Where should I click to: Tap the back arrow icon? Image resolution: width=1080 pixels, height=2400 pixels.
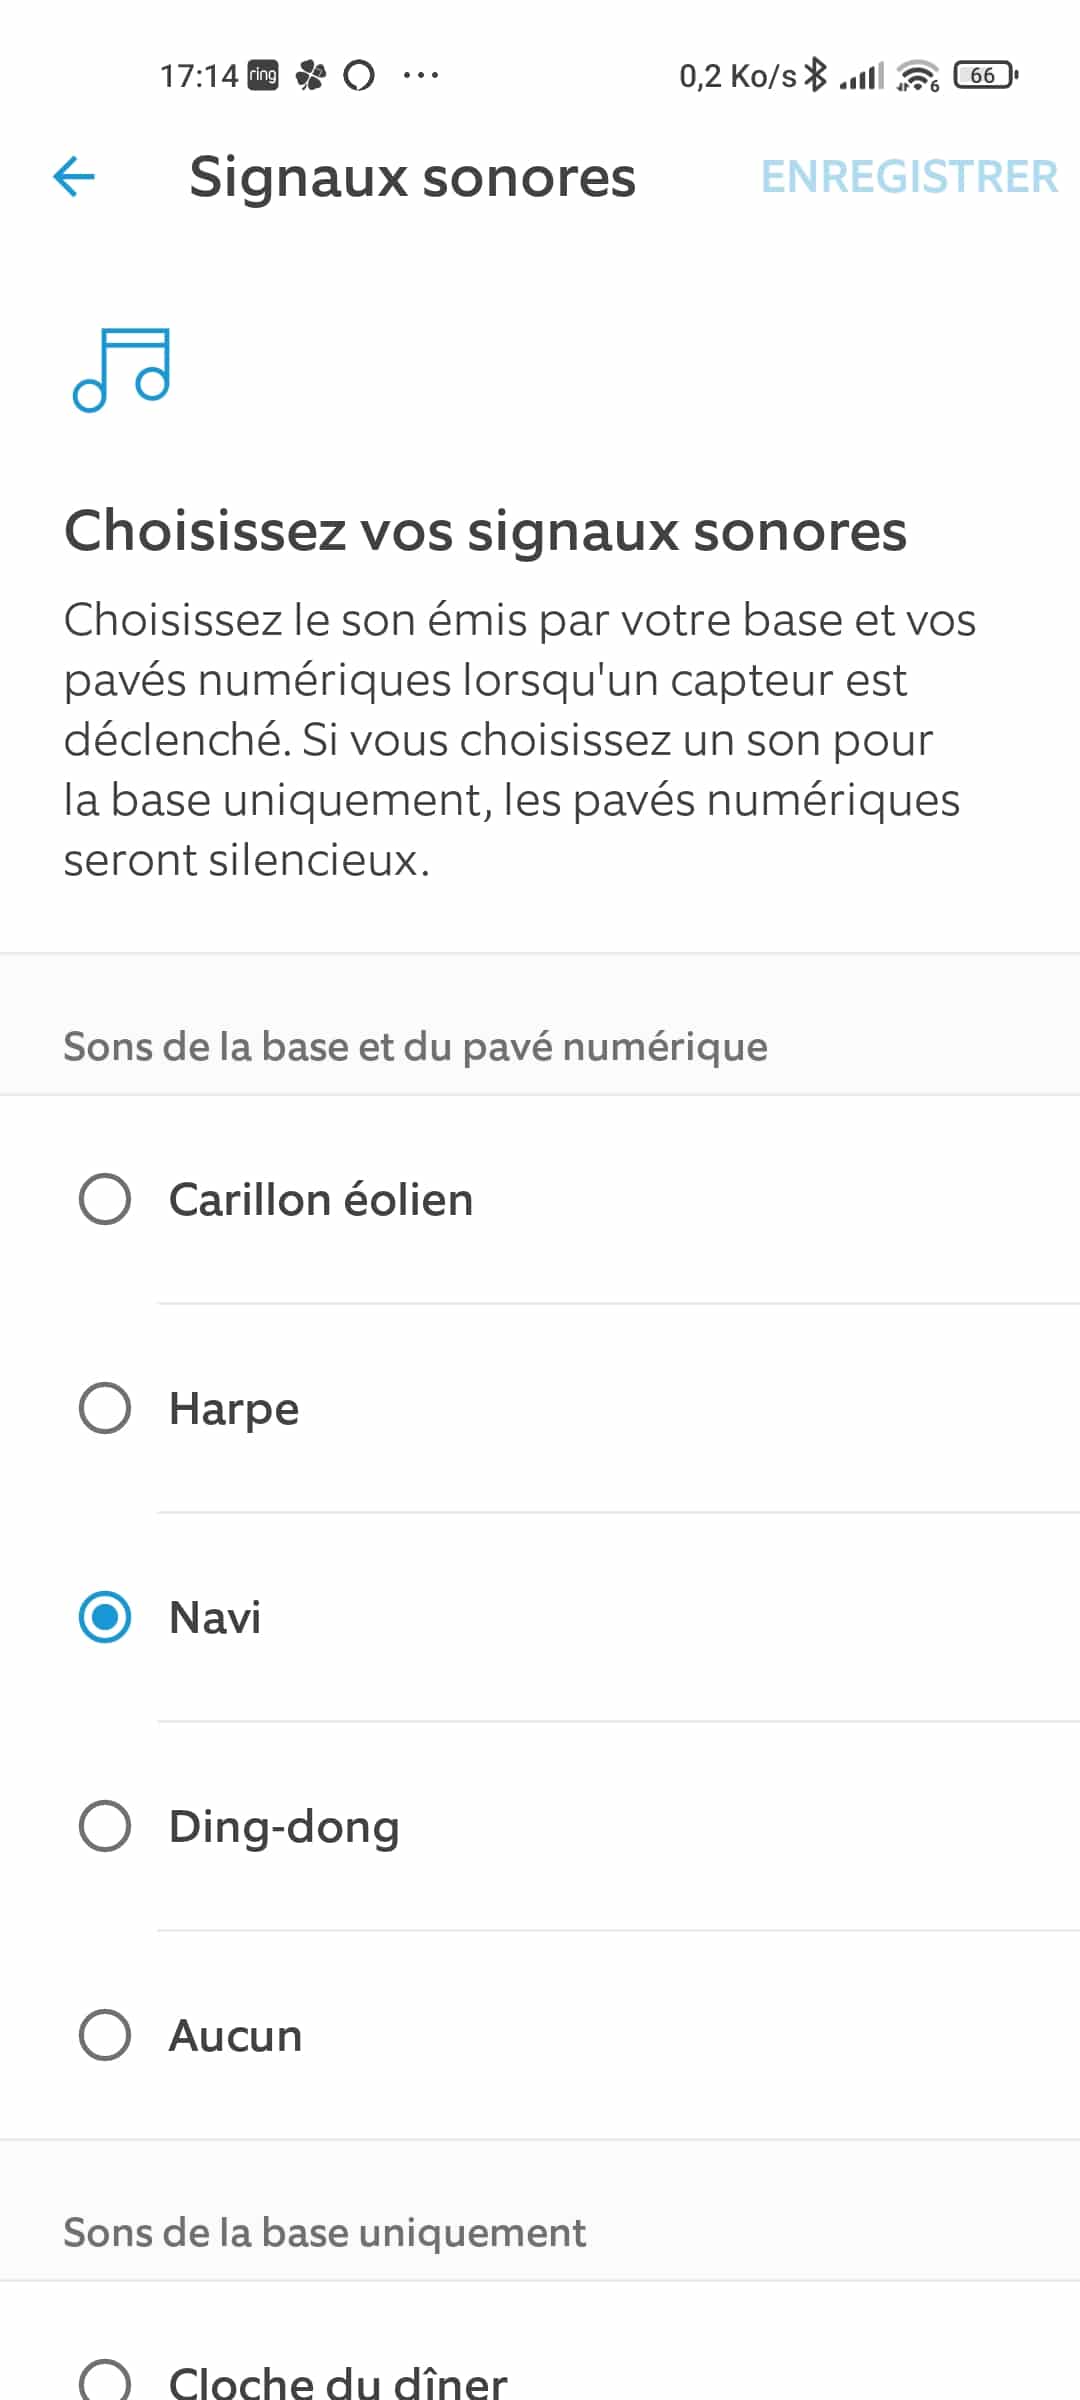point(74,177)
